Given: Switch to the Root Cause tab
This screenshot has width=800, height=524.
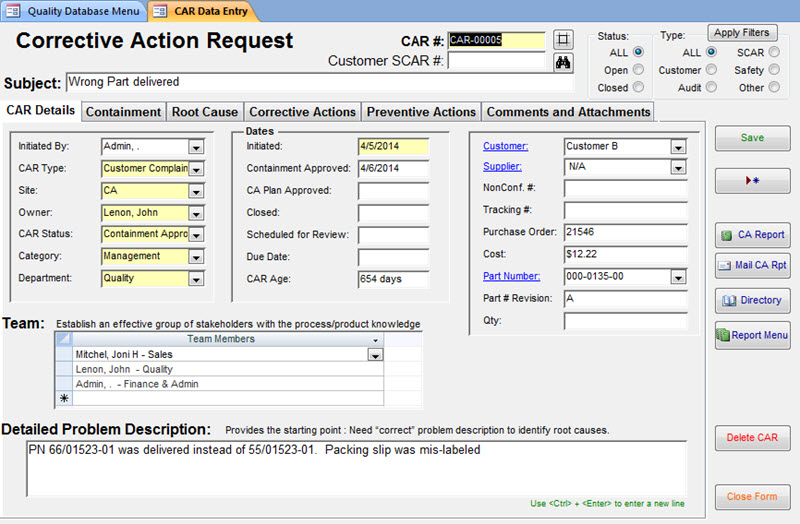Looking at the screenshot, I should [x=205, y=112].
